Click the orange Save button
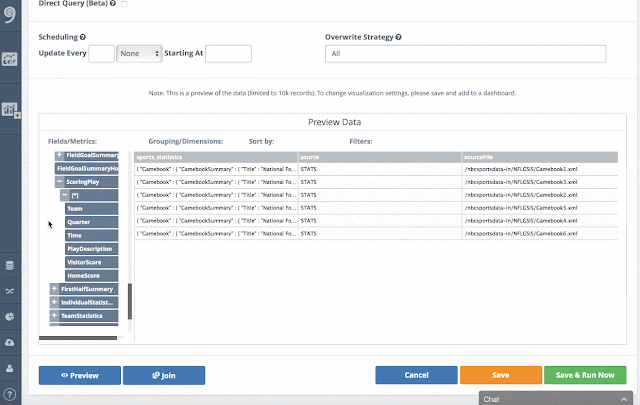The image size is (640, 405). pyautogui.click(x=501, y=375)
